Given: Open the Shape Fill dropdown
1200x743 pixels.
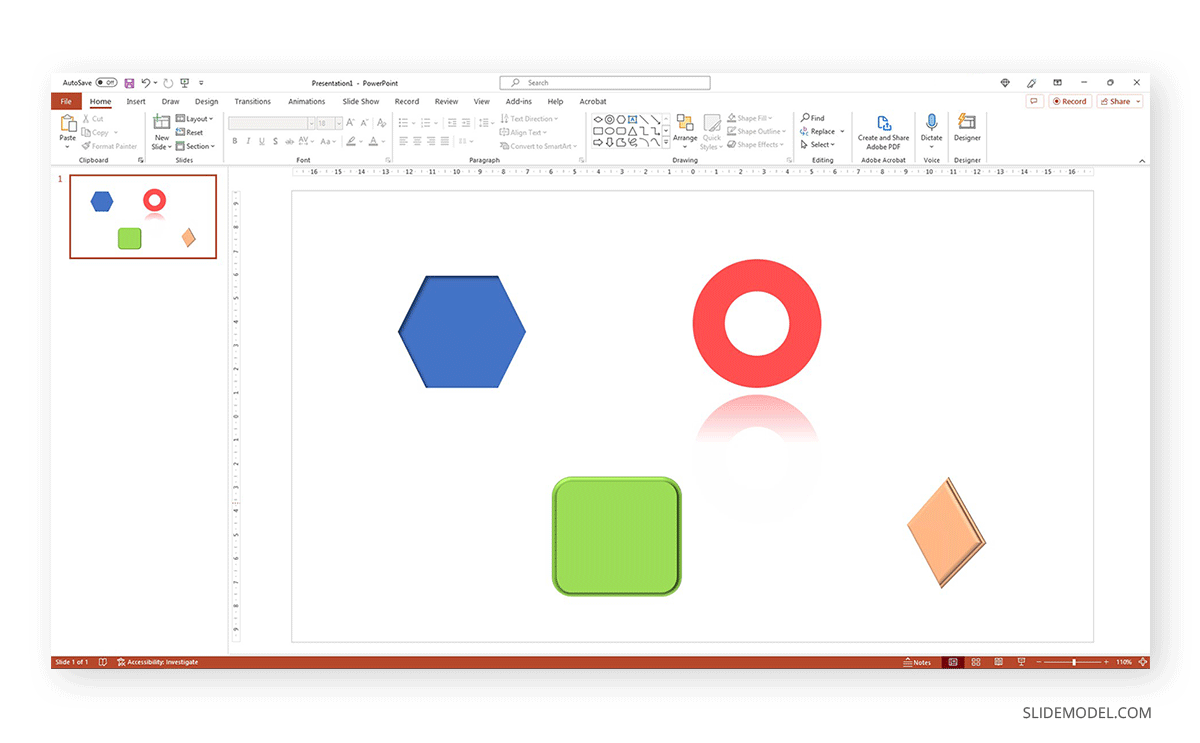Looking at the screenshot, I should [x=750, y=117].
